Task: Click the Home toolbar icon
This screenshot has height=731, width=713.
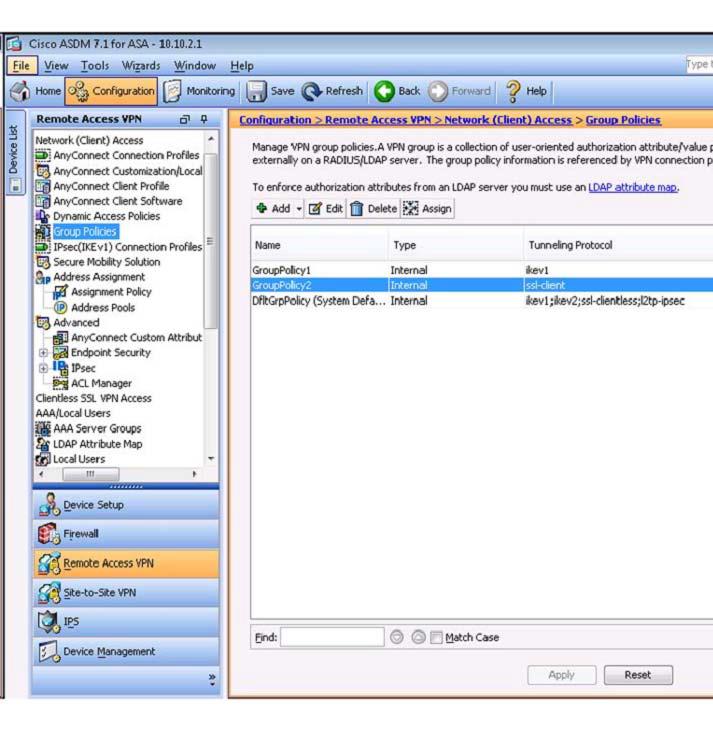Action: [x=35, y=91]
